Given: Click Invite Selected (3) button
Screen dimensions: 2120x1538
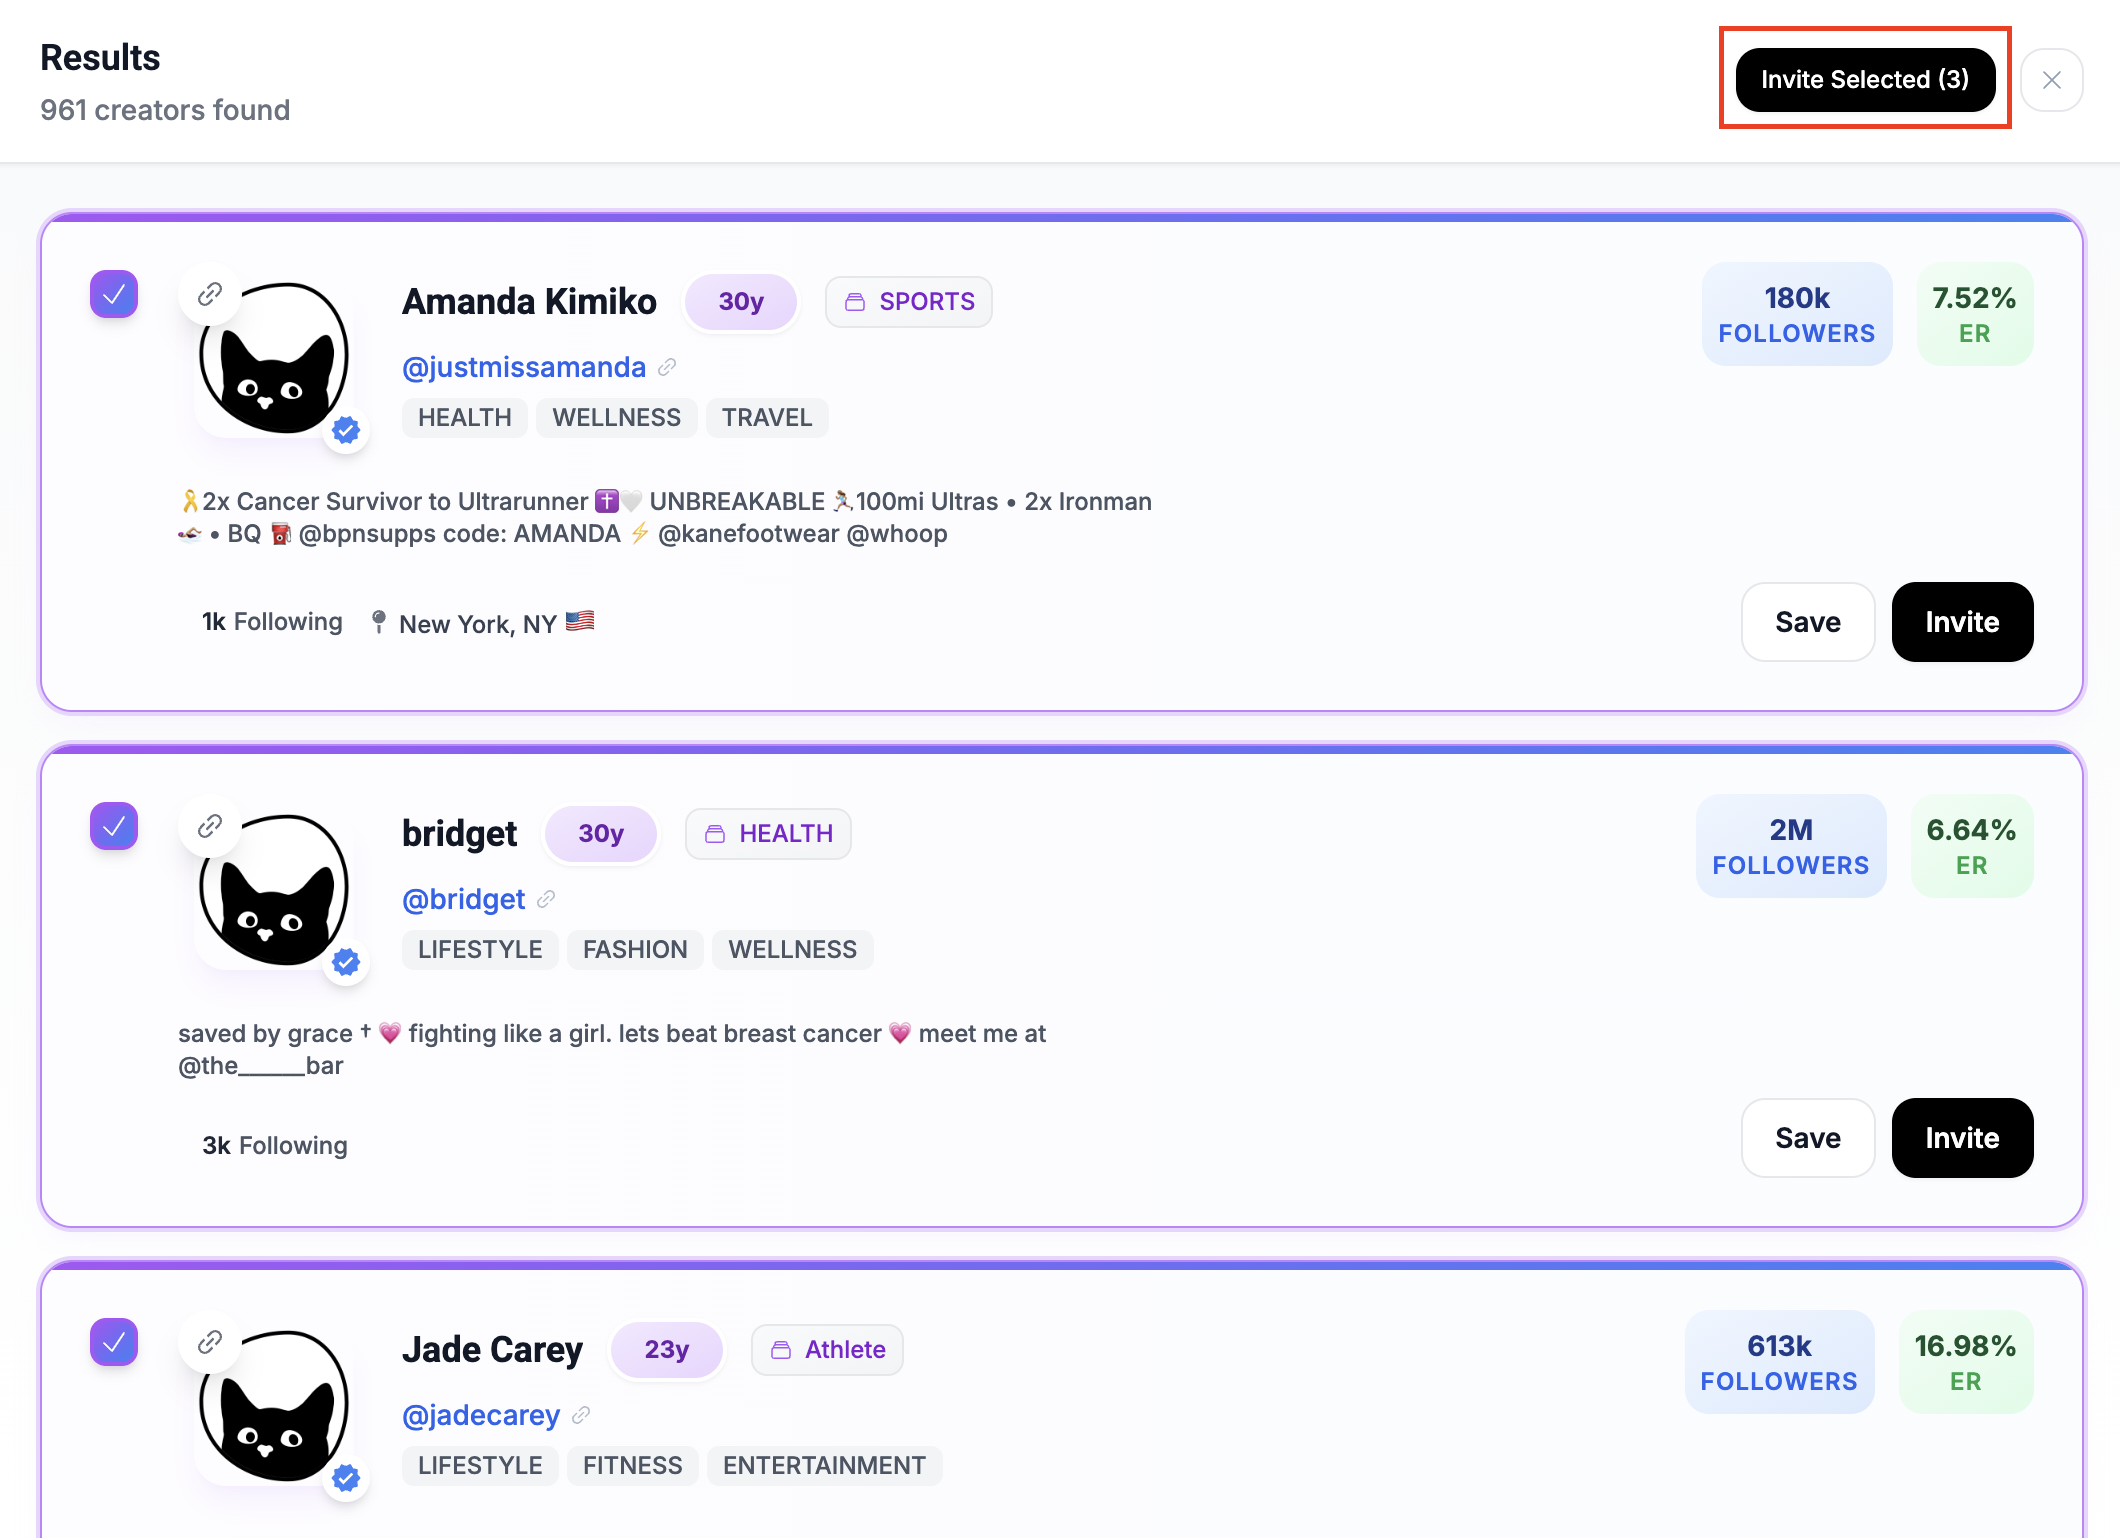Looking at the screenshot, I should (1865, 80).
